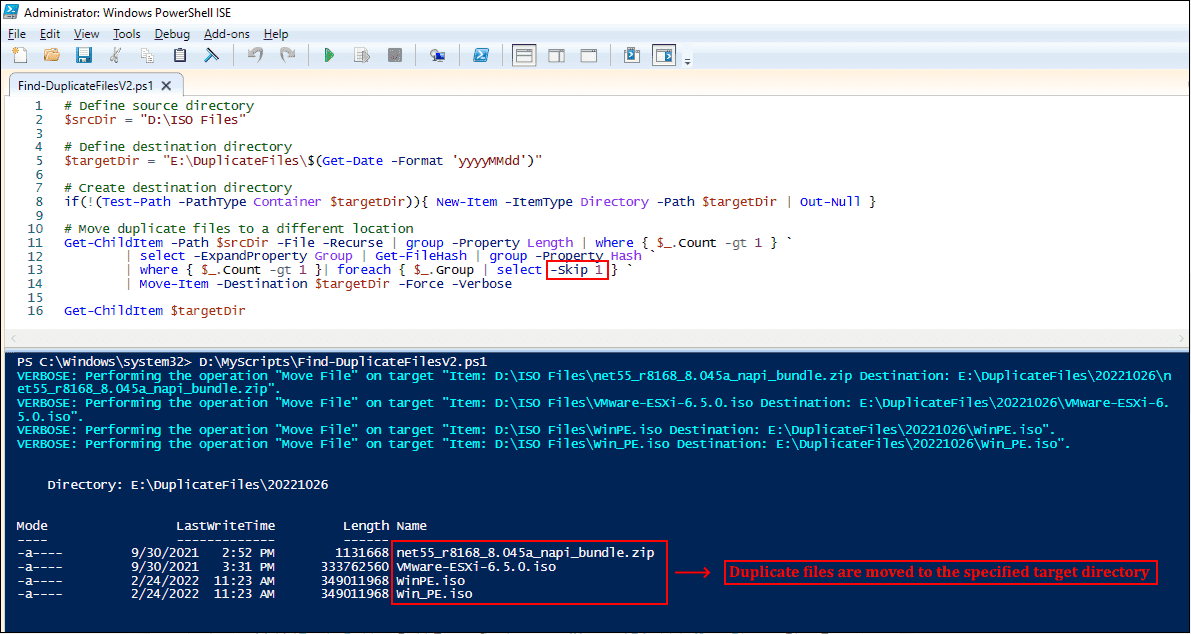Undo last edit with Undo arrow
Viewport: 1191px width, 634px height.
[255, 55]
